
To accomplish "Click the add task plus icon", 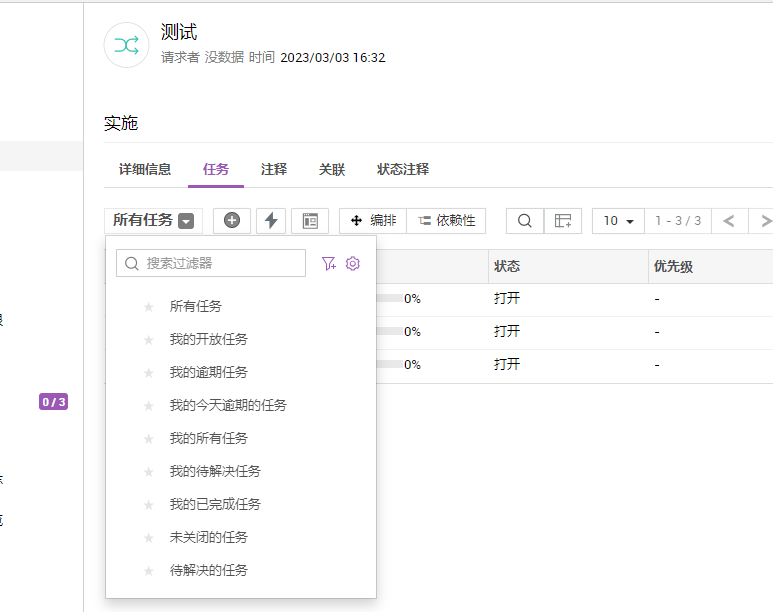I will click(232, 221).
